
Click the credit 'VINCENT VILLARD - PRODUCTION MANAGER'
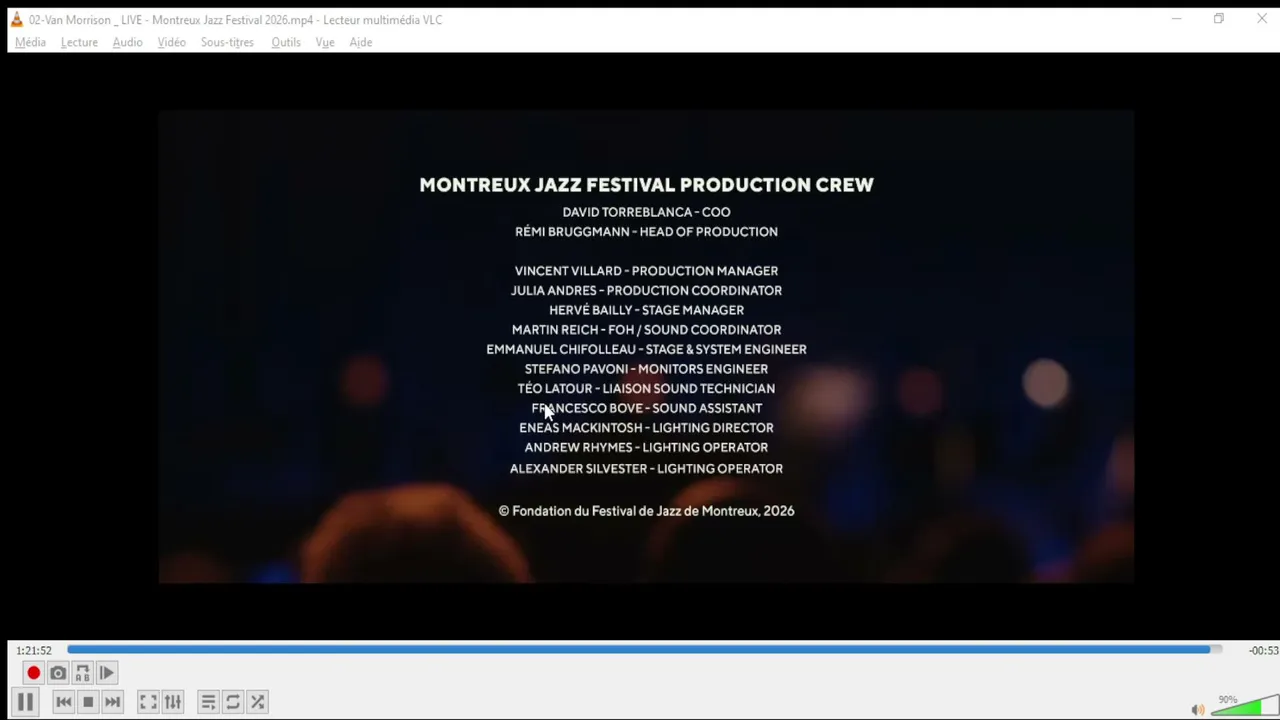646,271
